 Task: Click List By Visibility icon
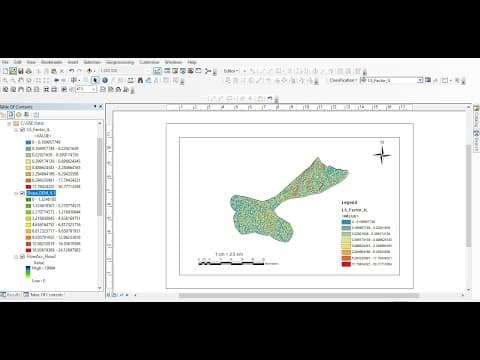pyautogui.click(x=19, y=115)
